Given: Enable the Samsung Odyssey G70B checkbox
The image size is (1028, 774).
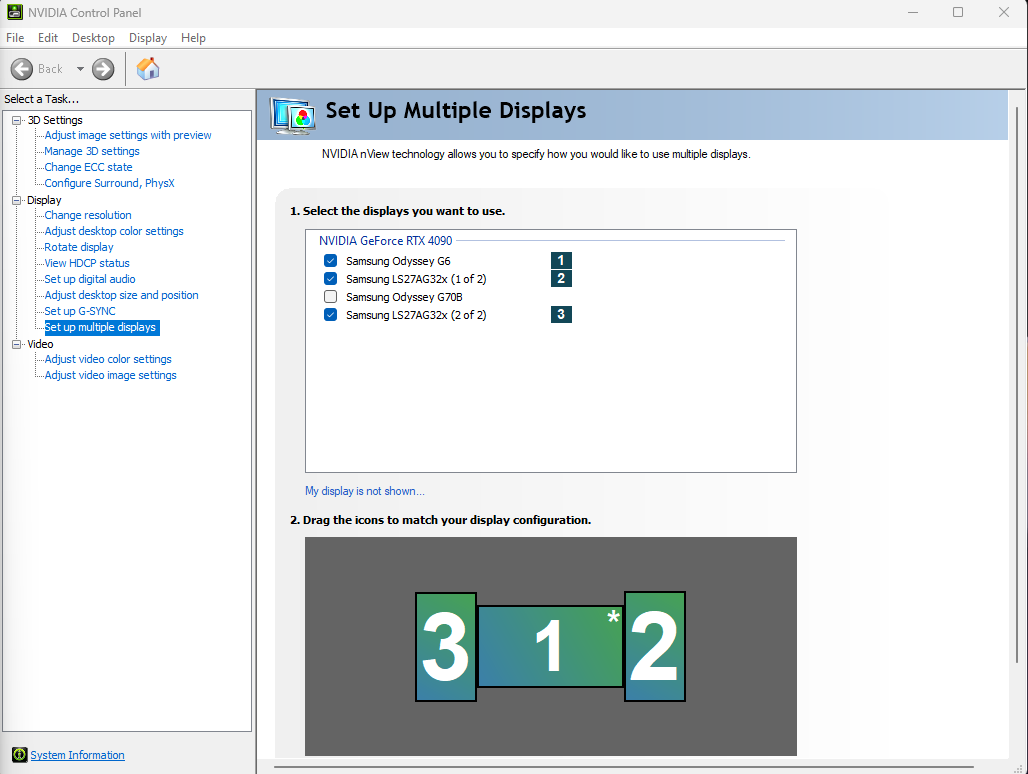Looking at the screenshot, I should tap(331, 297).
